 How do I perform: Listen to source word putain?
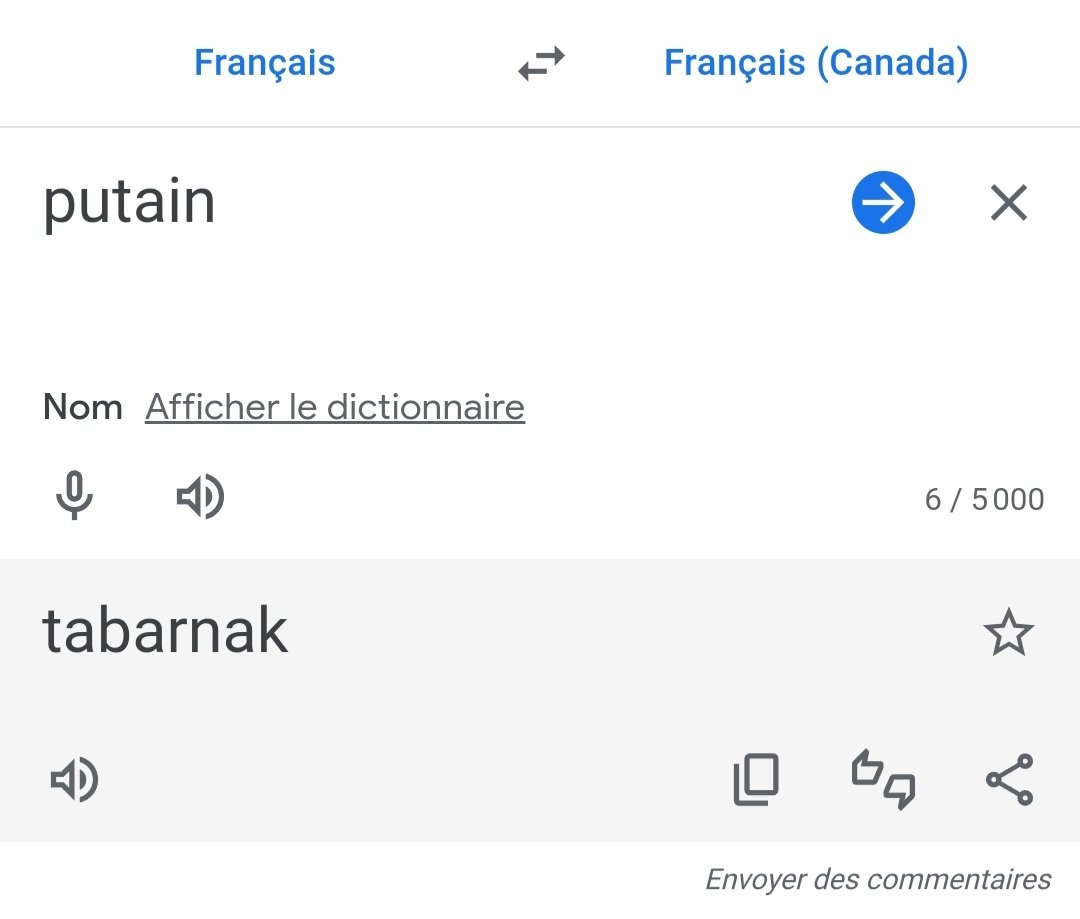point(200,496)
